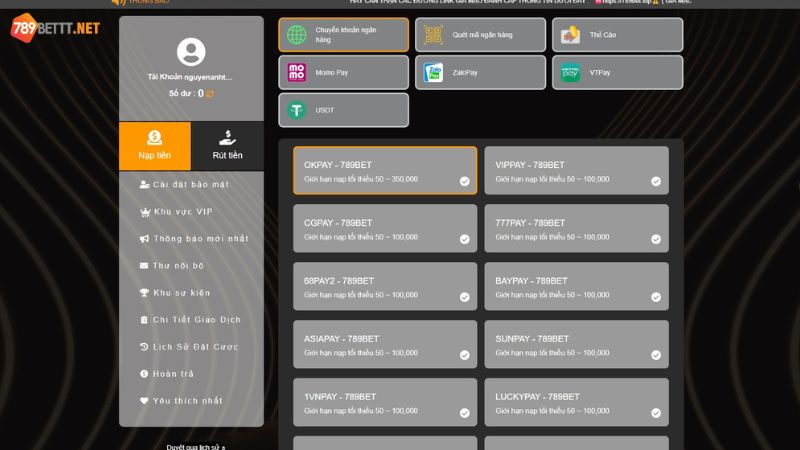Click the user avatar icon
Screen dimensions: 800x450
[191, 52]
